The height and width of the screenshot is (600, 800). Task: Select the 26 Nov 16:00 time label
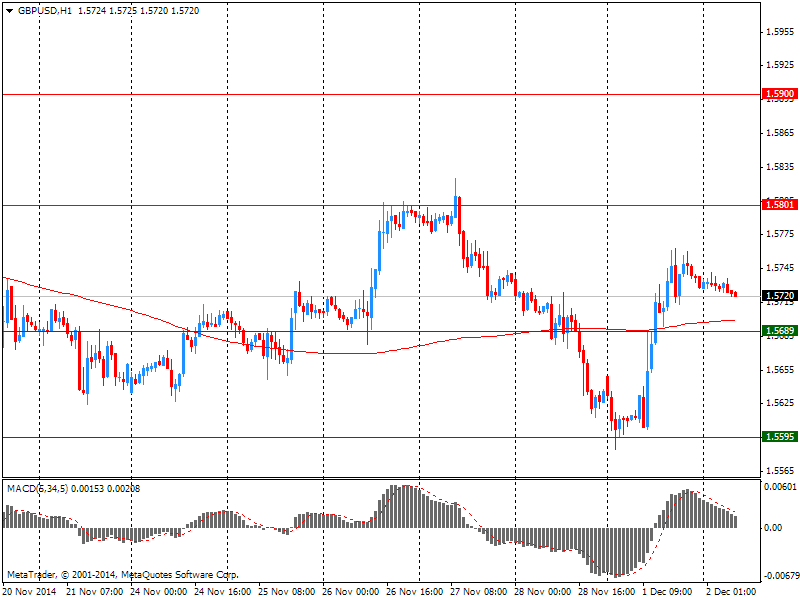pyautogui.click(x=414, y=591)
